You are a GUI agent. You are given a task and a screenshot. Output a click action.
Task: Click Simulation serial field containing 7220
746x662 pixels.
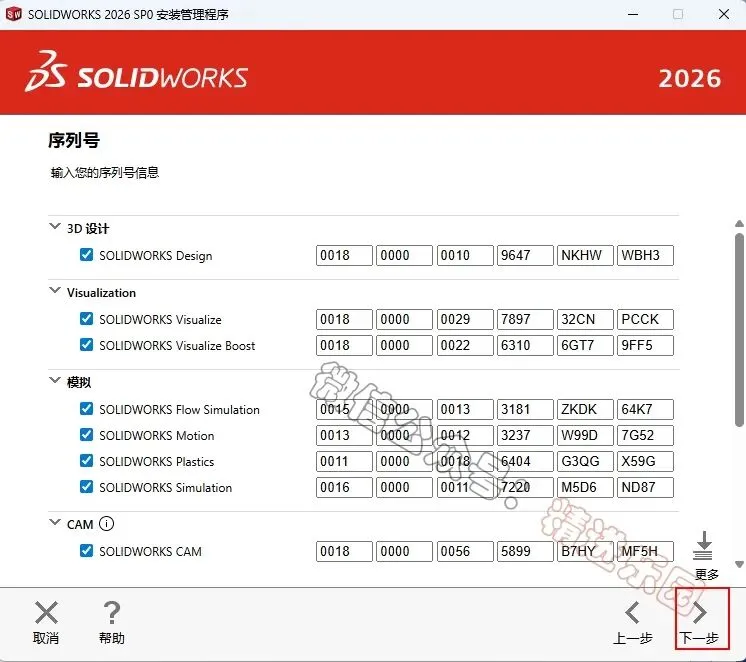point(525,487)
